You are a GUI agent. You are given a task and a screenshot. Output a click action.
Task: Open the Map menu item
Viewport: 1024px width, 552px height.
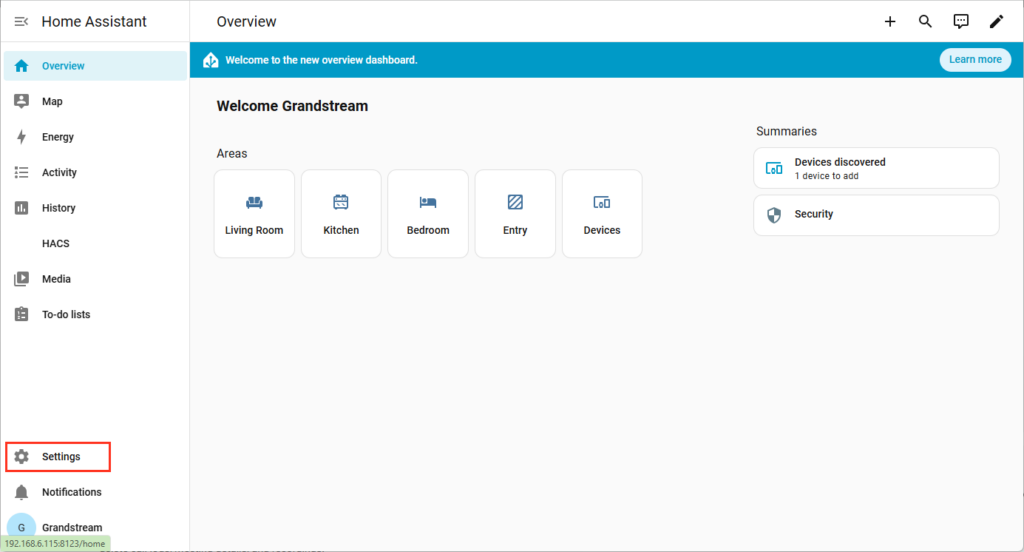coord(96,101)
